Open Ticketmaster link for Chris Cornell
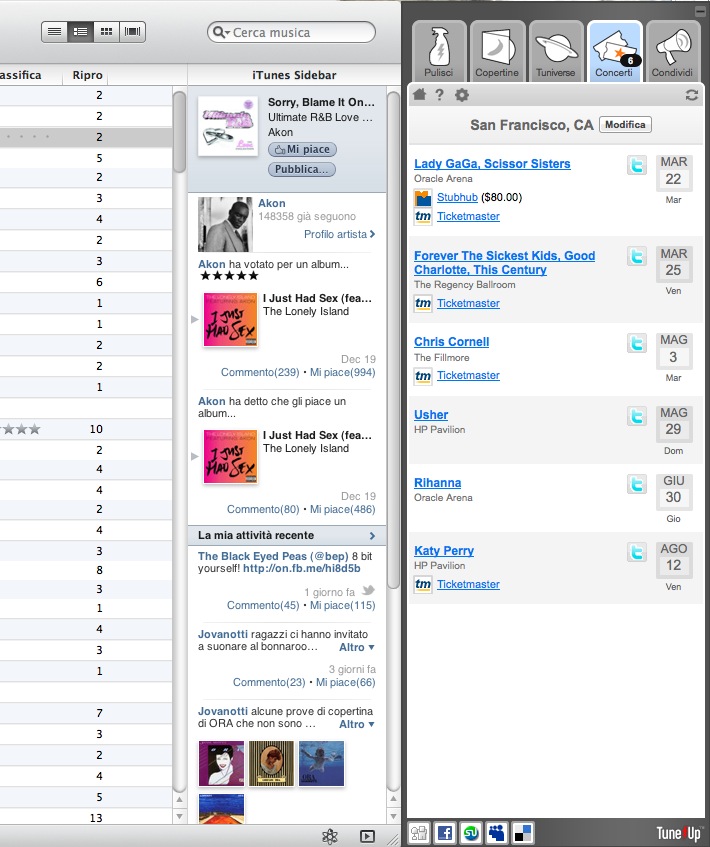The image size is (710, 847). coord(468,375)
